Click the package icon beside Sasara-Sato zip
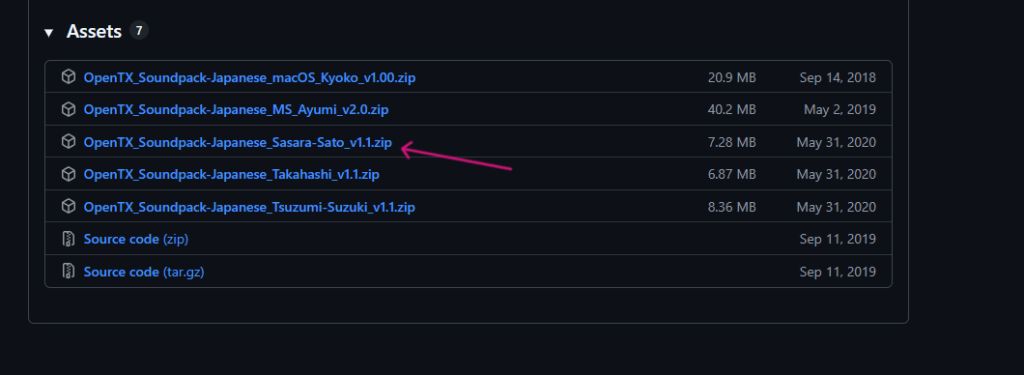This screenshot has width=1024, height=375. tap(69, 142)
